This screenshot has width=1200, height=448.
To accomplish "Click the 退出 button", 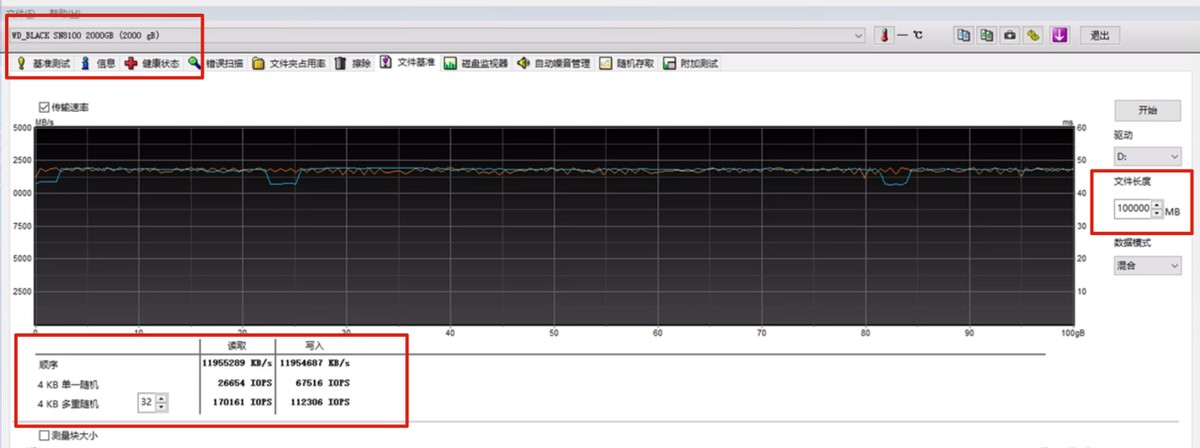I will pyautogui.click(x=1099, y=35).
